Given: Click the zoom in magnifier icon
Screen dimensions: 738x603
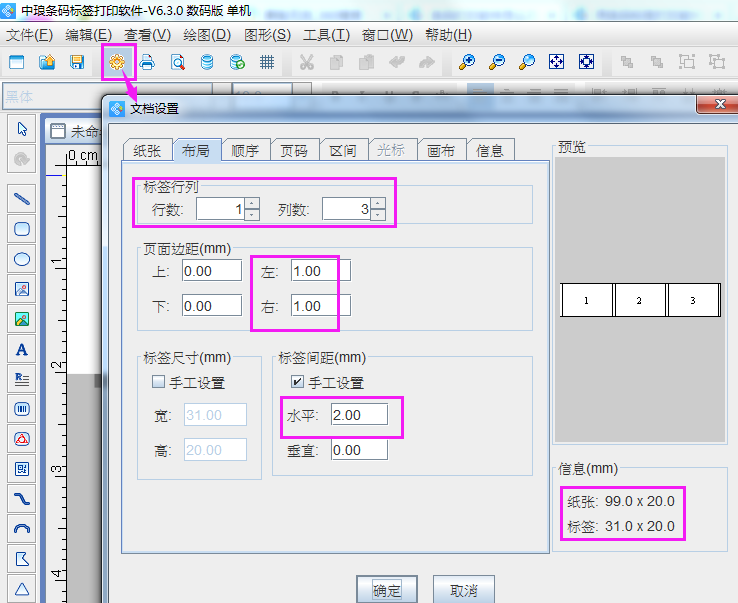Looking at the screenshot, I should tap(466, 62).
